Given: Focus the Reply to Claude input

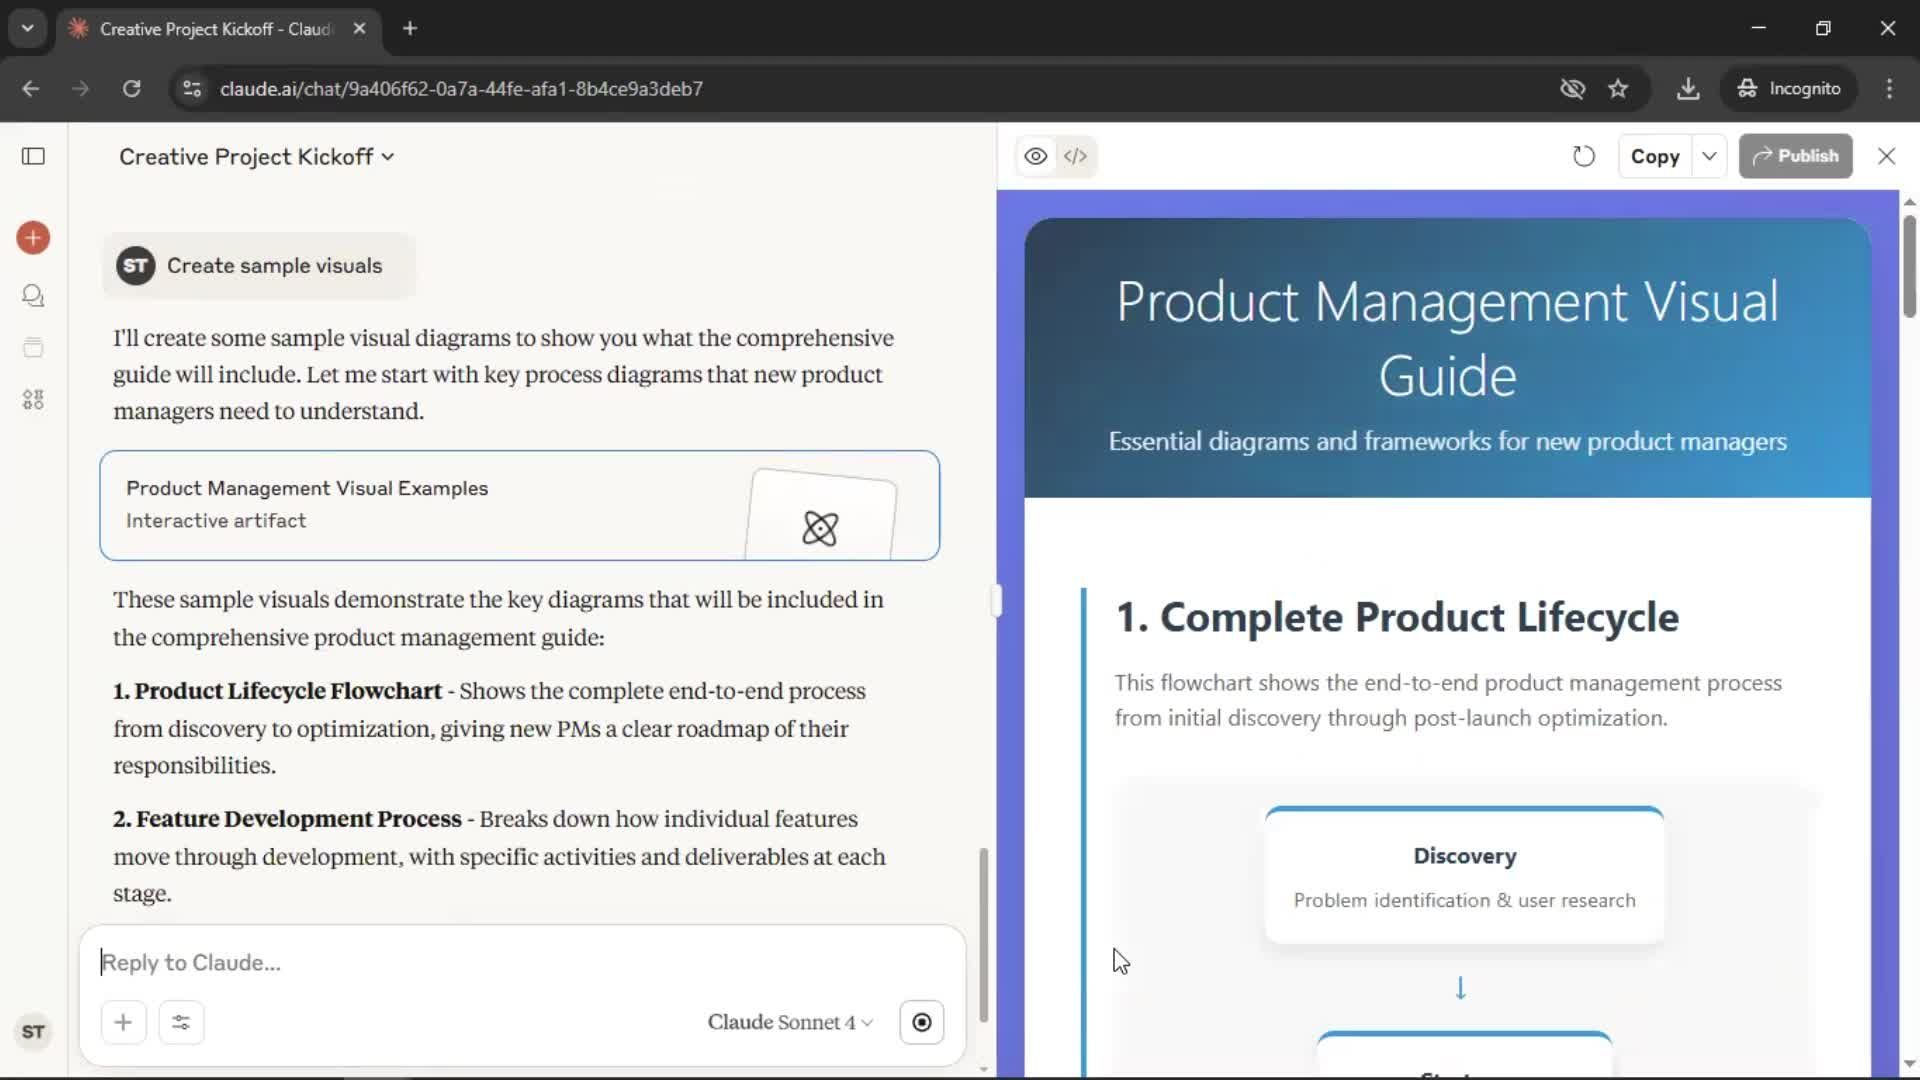Looking at the screenshot, I should (x=520, y=962).
